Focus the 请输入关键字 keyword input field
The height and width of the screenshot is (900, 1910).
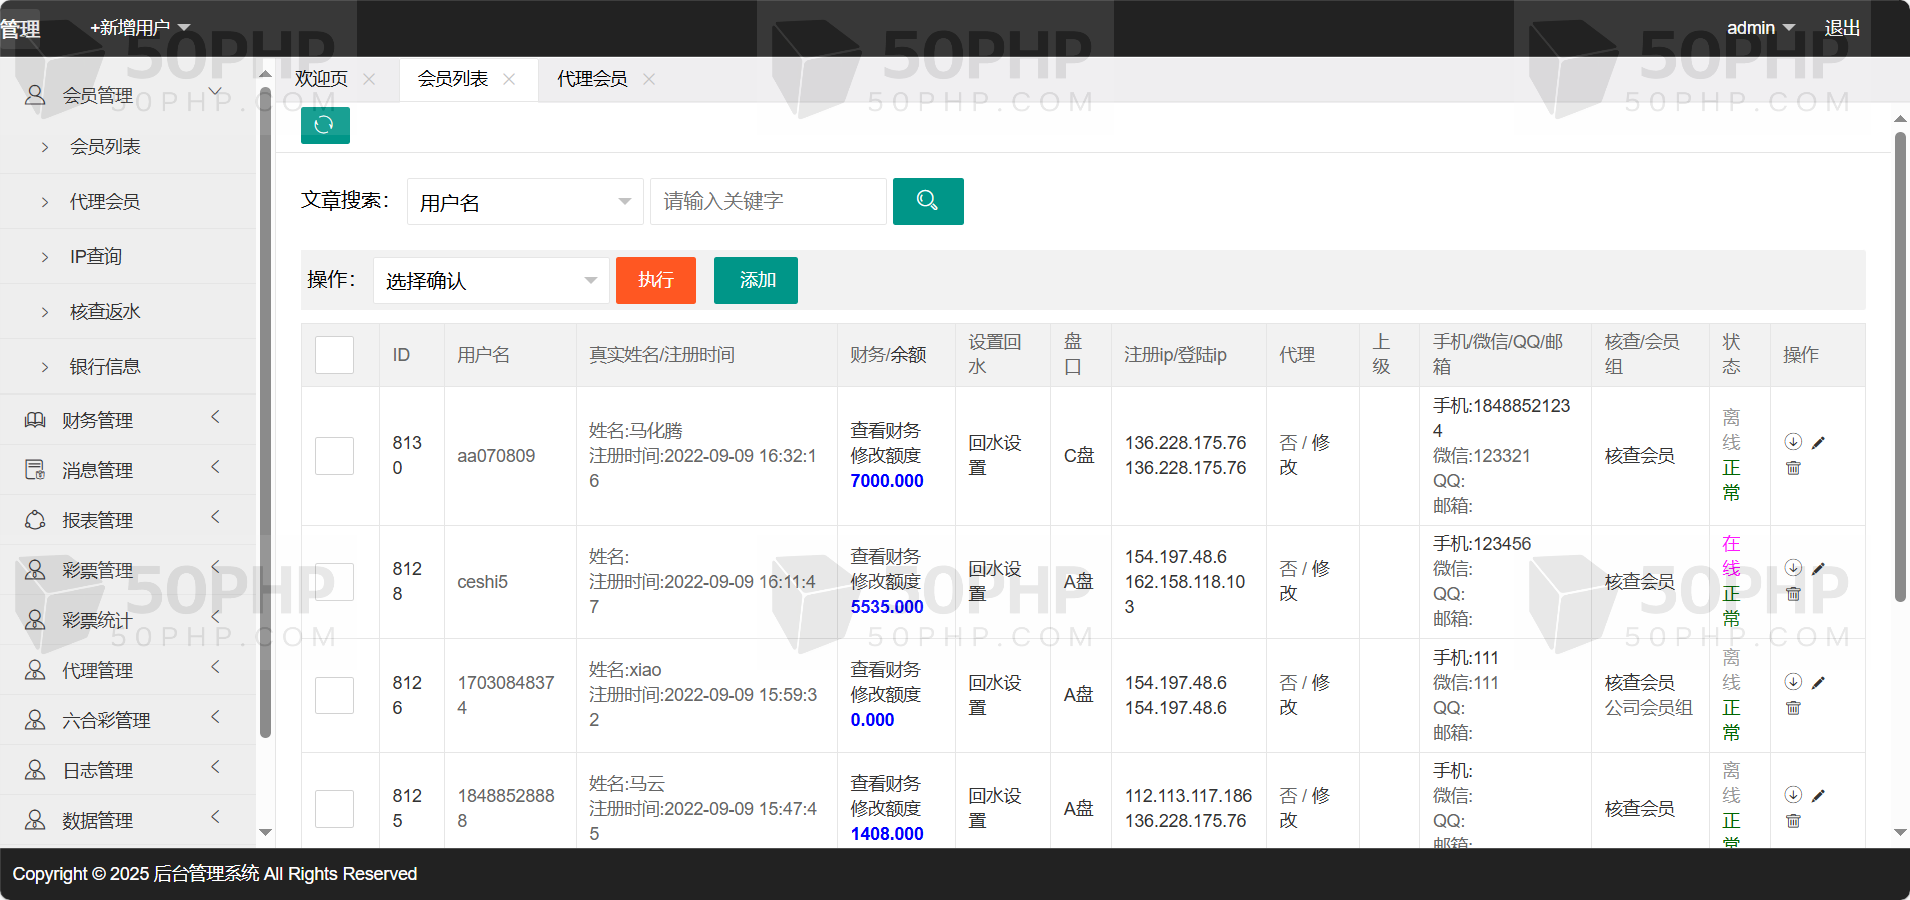(x=767, y=202)
